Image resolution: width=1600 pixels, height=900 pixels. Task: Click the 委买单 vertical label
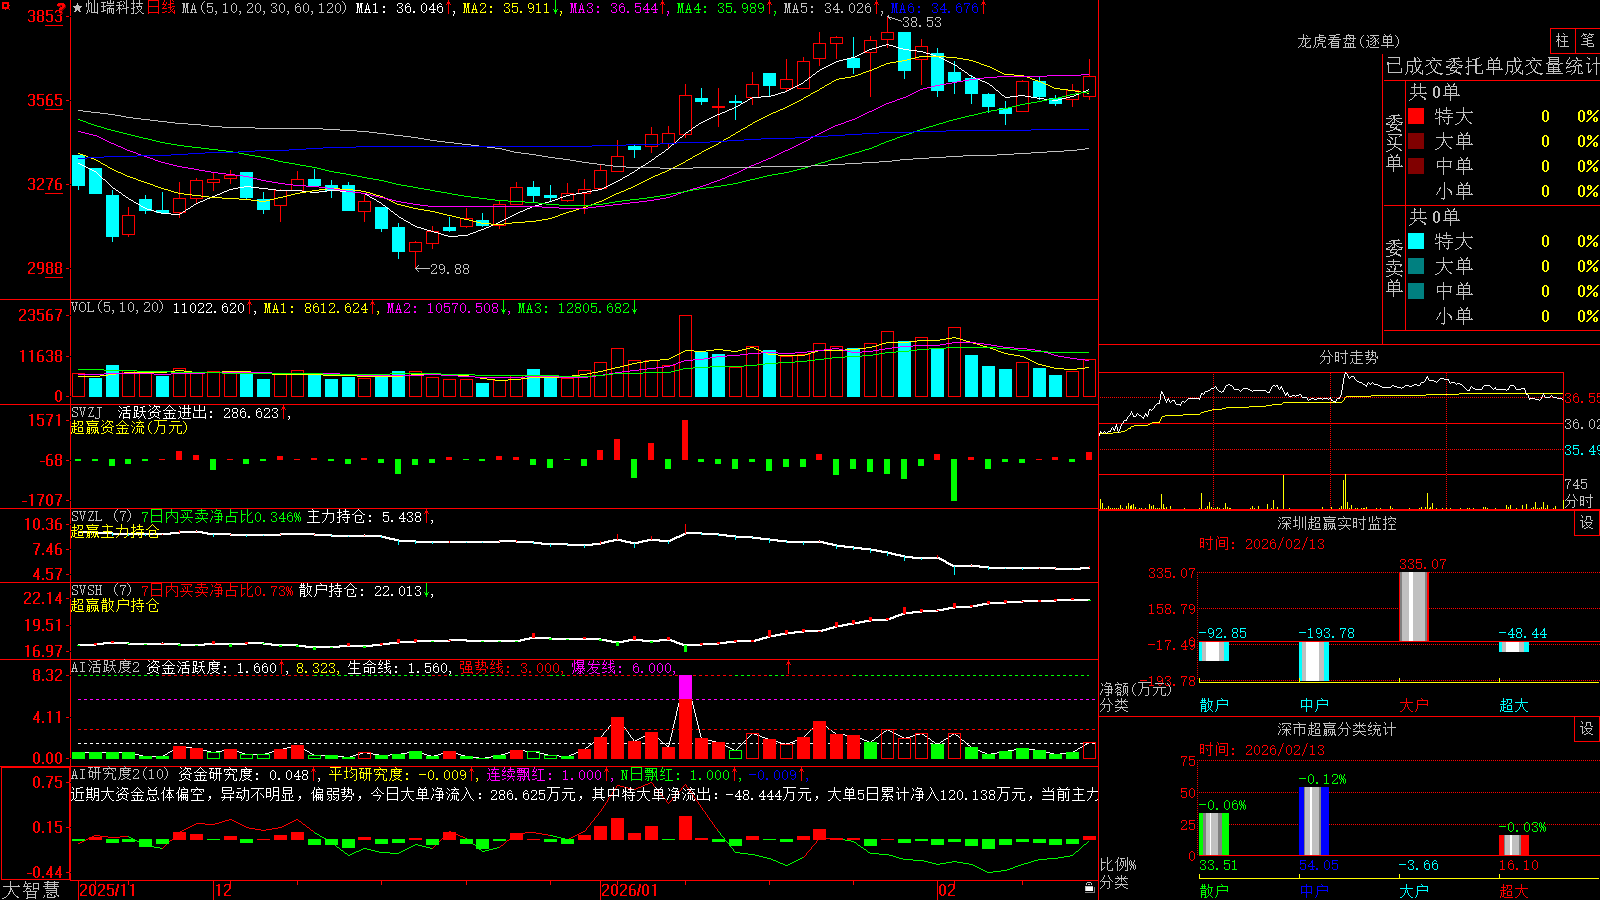[1394, 143]
